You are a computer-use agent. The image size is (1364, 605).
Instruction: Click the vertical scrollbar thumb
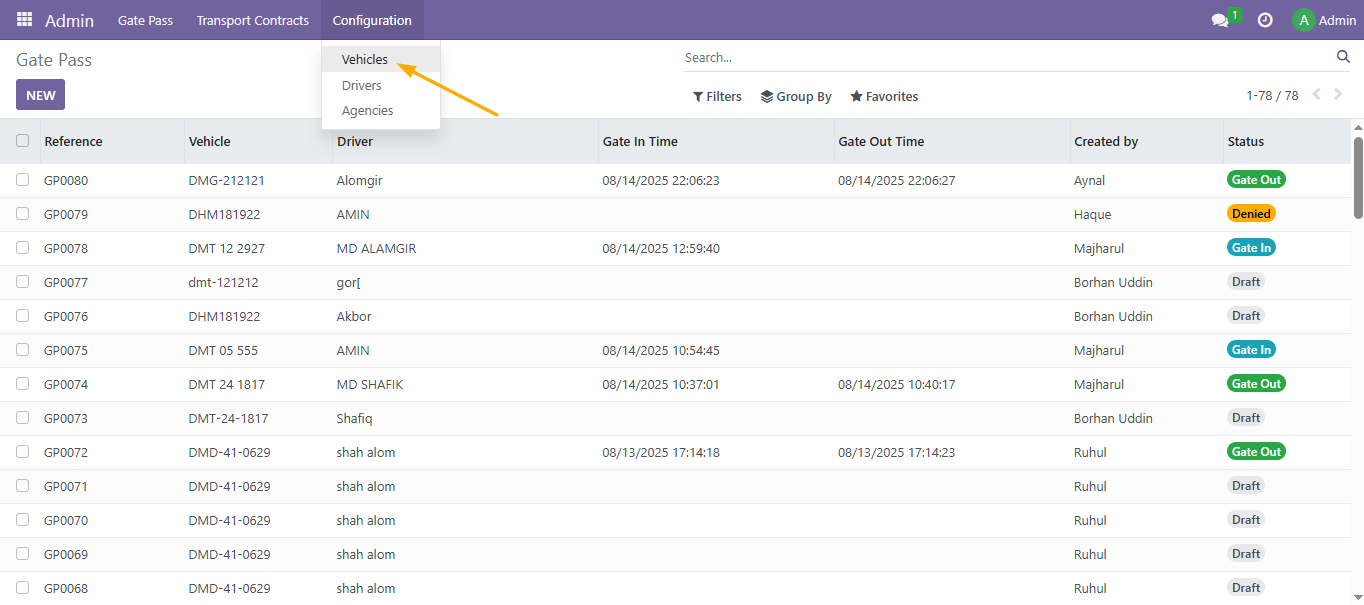click(1358, 177)
